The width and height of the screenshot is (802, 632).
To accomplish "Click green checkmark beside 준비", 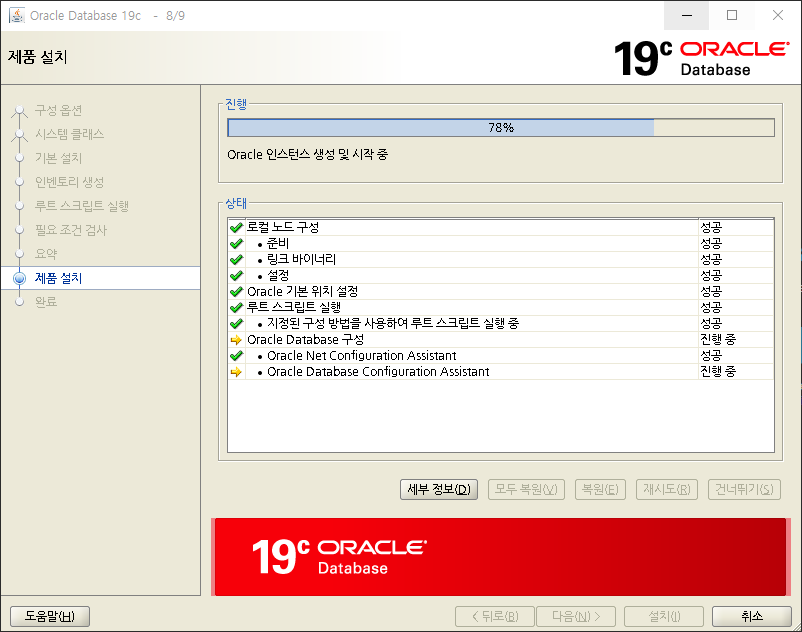I will (x=236, y=243).
